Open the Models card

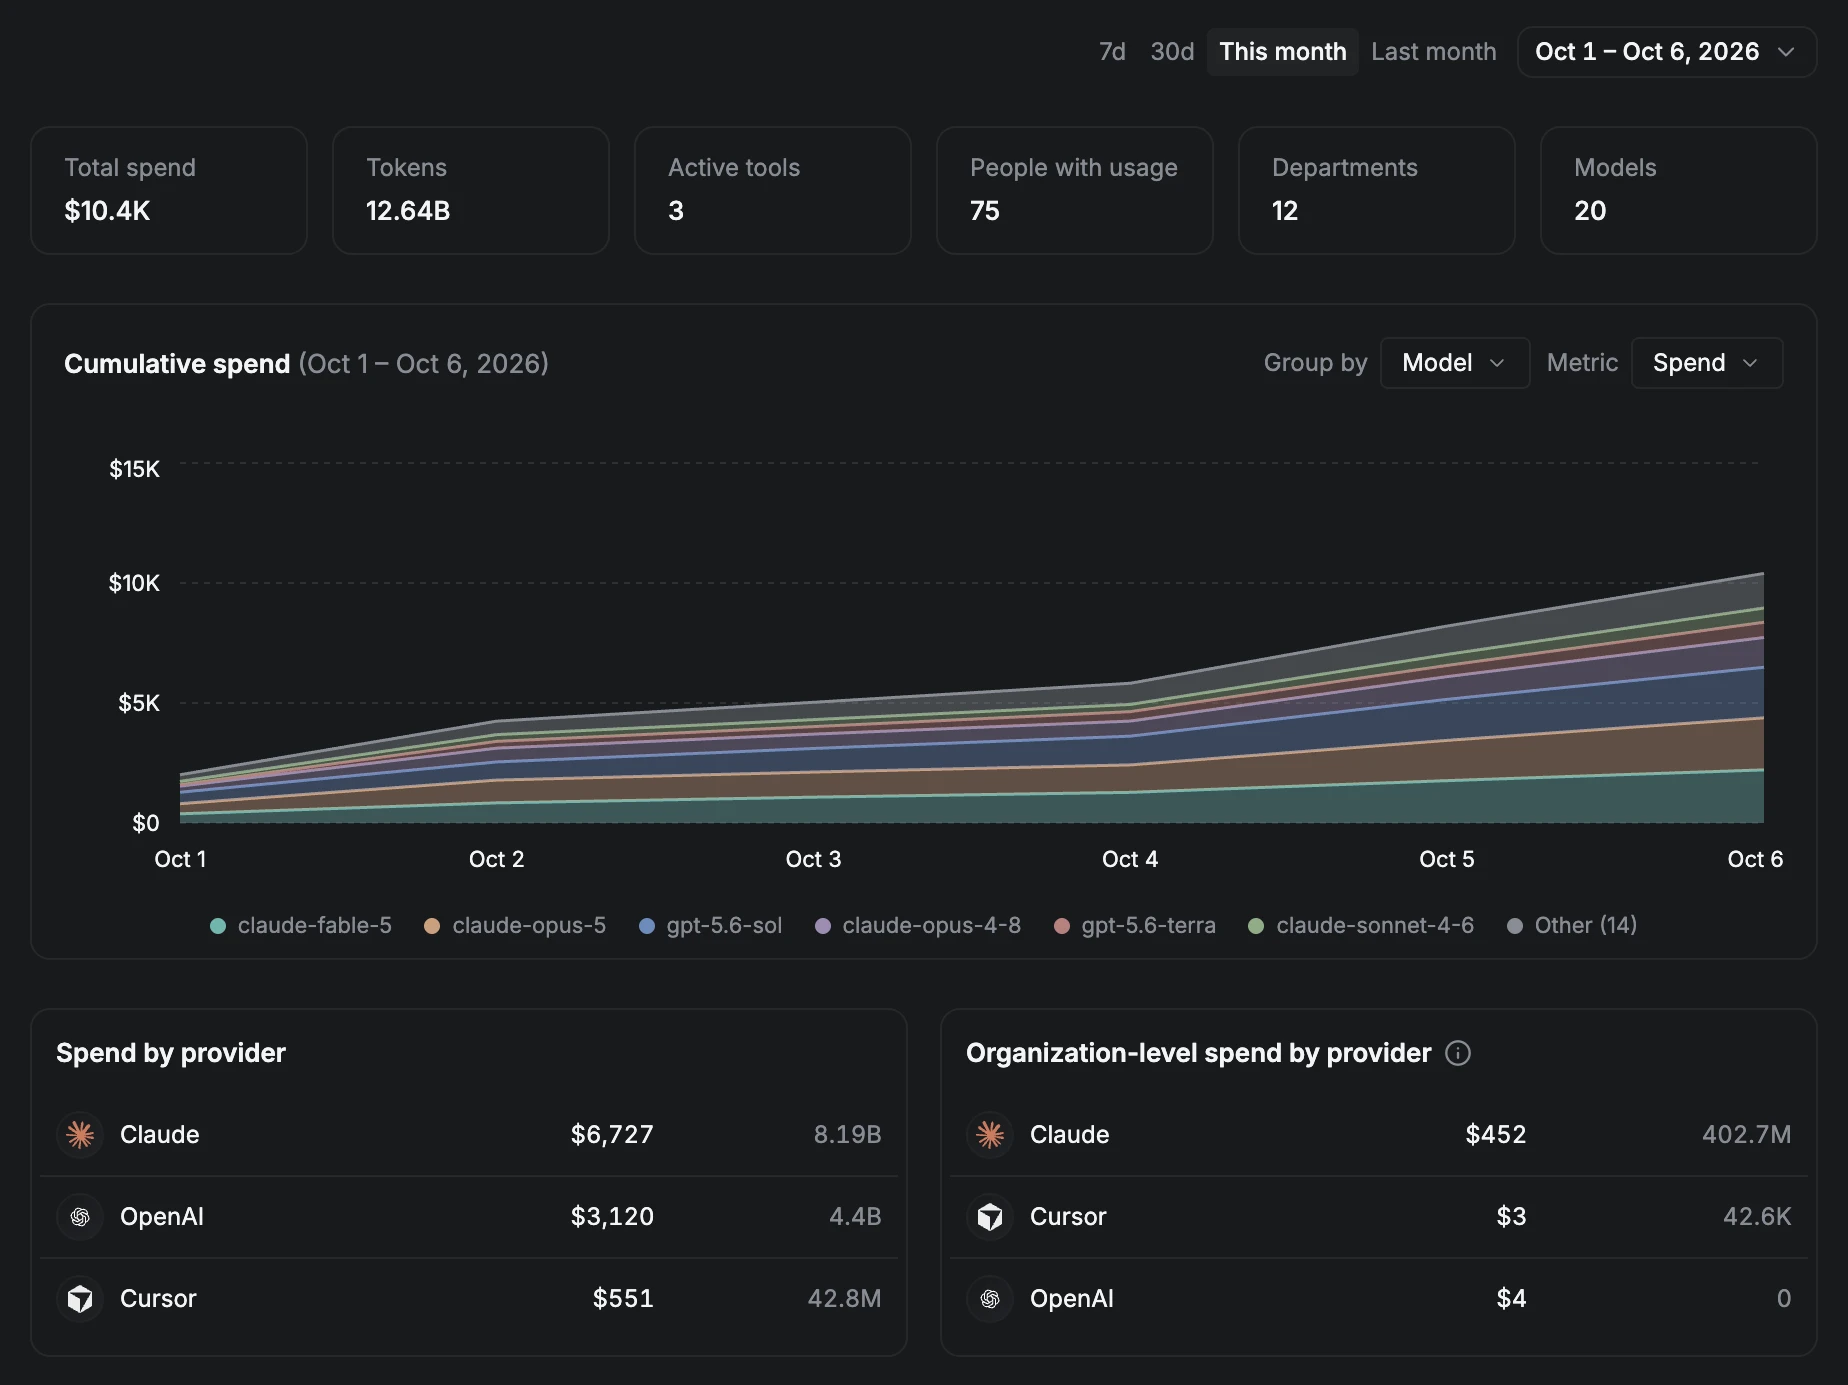[1679, 190]
